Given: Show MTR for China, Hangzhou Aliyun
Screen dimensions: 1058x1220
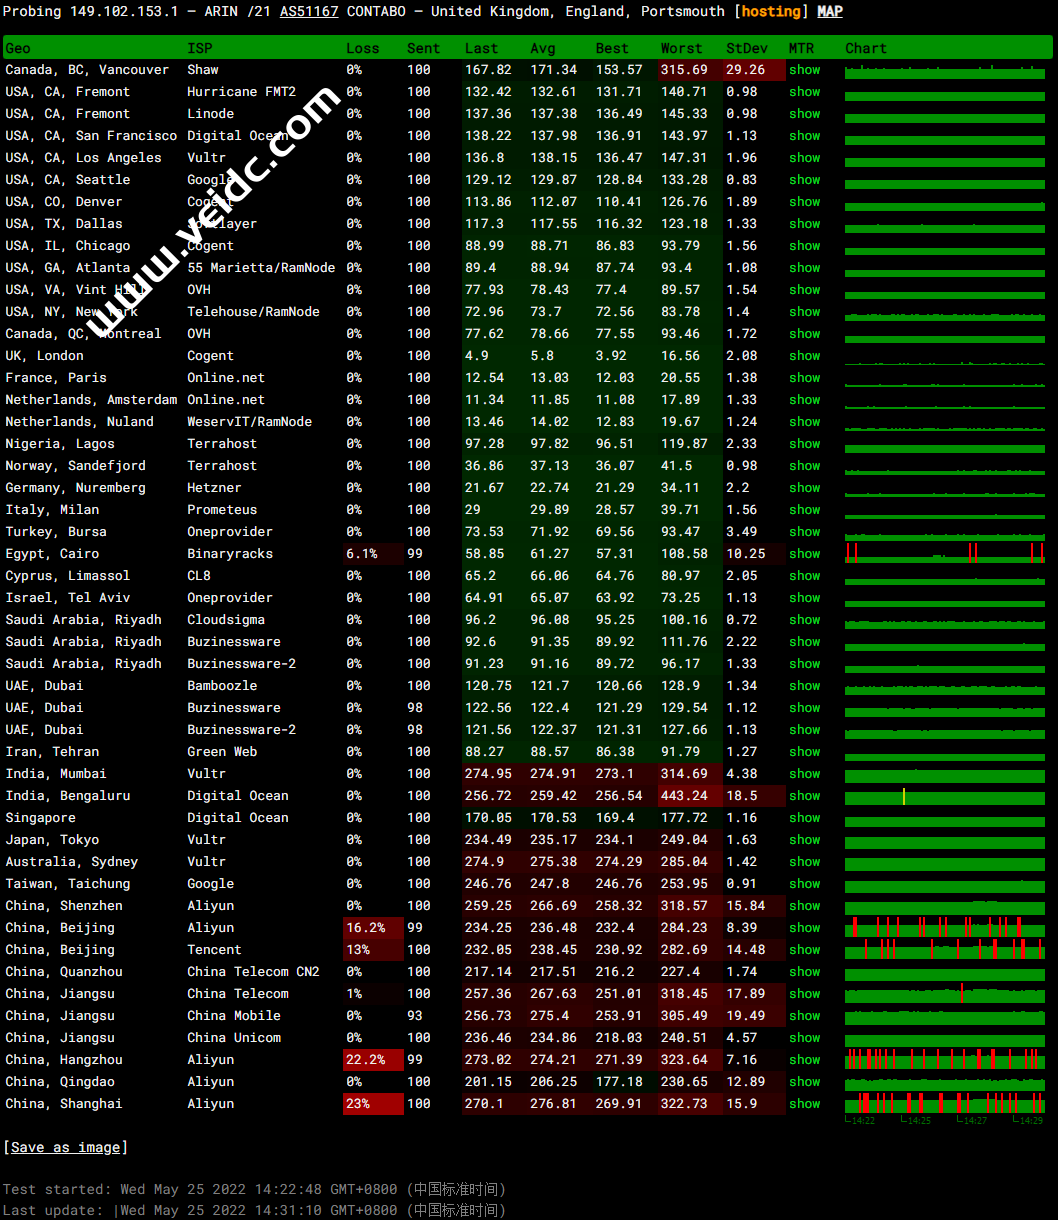Looking at the screenshot, I should pos(804,1060).
